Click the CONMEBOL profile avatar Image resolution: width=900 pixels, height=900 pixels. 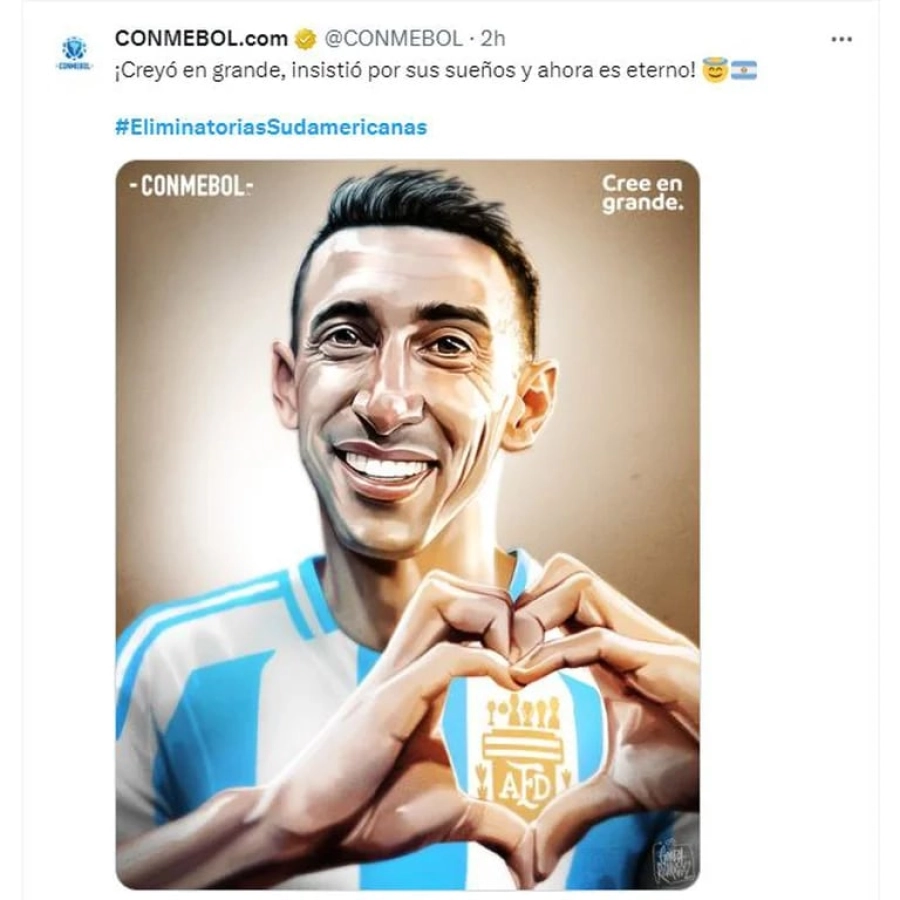[75, 53]
